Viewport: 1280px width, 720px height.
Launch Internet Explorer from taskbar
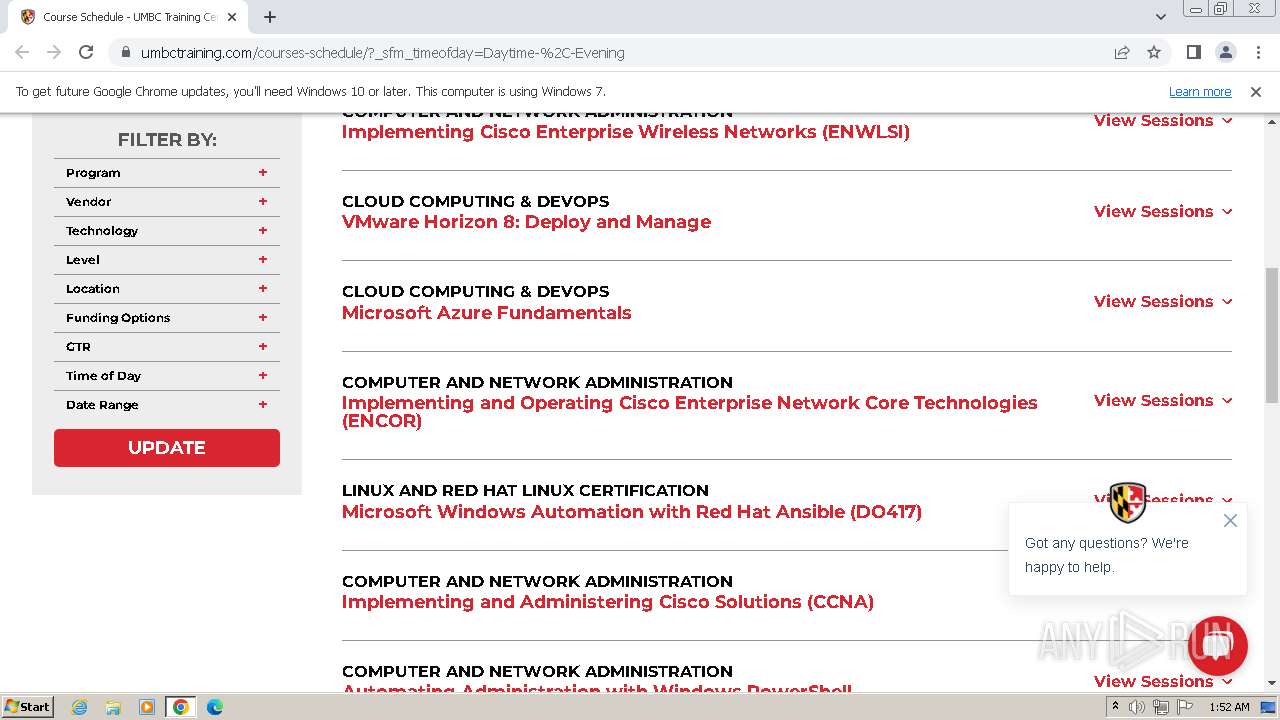coord(80,707)
